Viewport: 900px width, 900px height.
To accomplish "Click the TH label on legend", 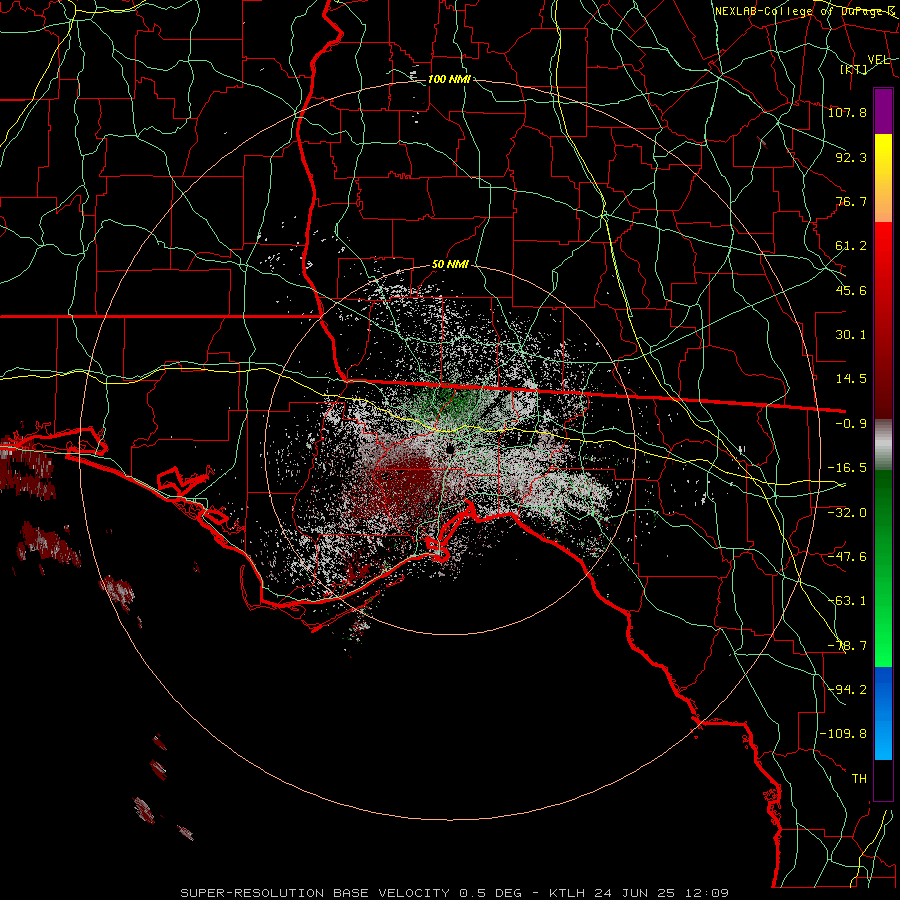I will [859, 778].
